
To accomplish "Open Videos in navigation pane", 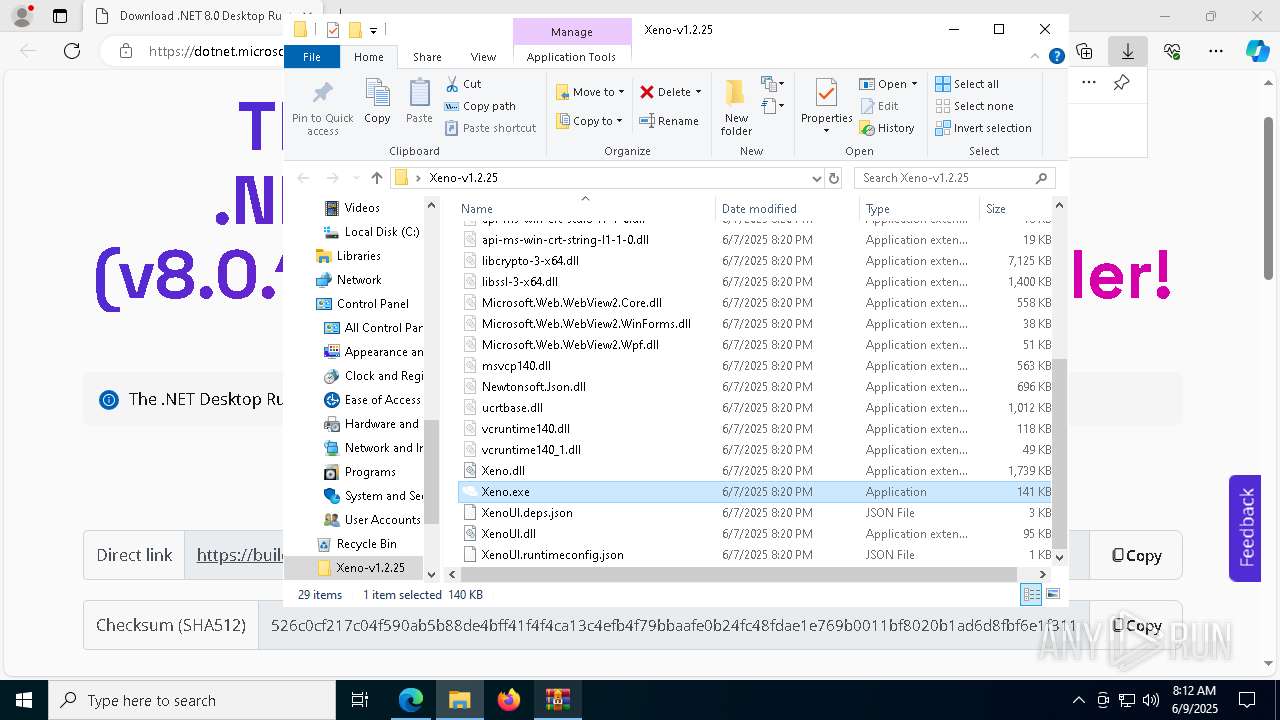I will click(x=362, y=208).
